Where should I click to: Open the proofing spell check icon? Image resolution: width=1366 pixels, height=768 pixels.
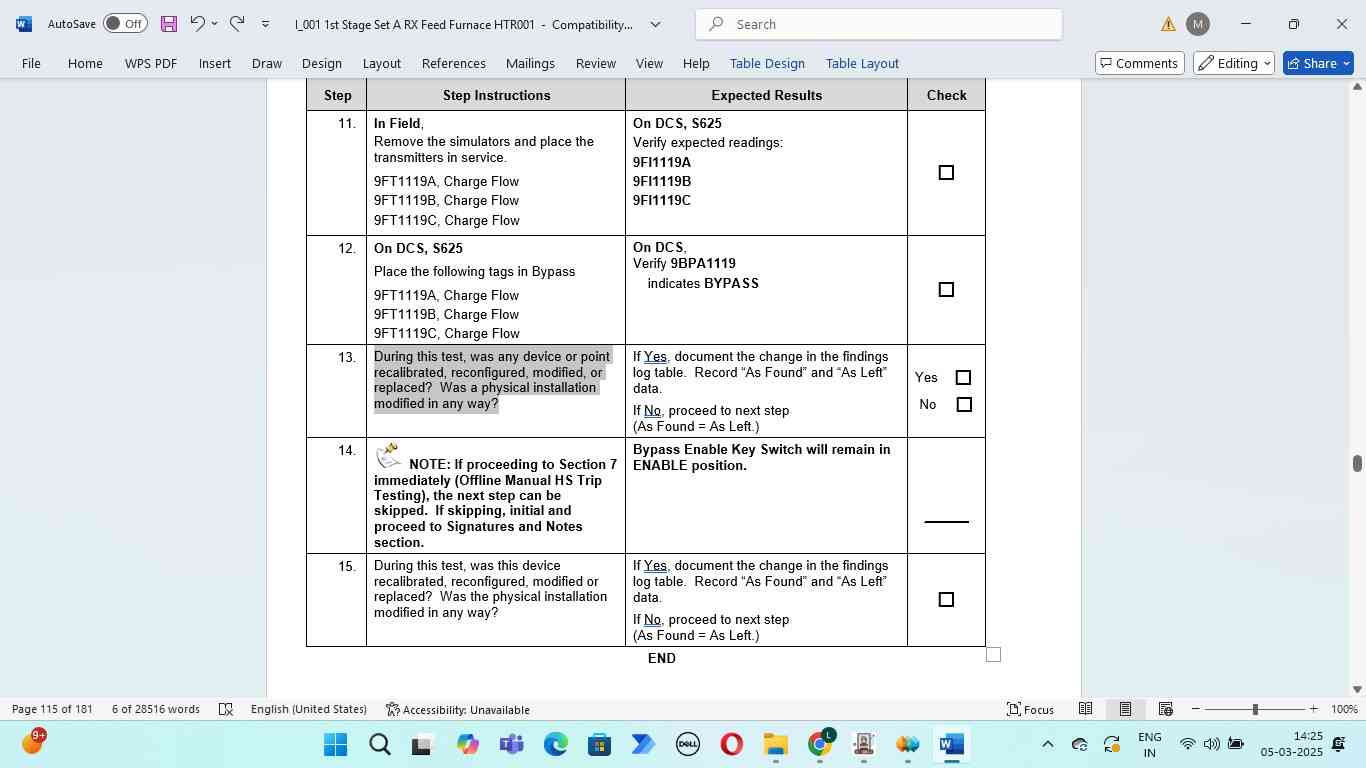coord(226,709)
